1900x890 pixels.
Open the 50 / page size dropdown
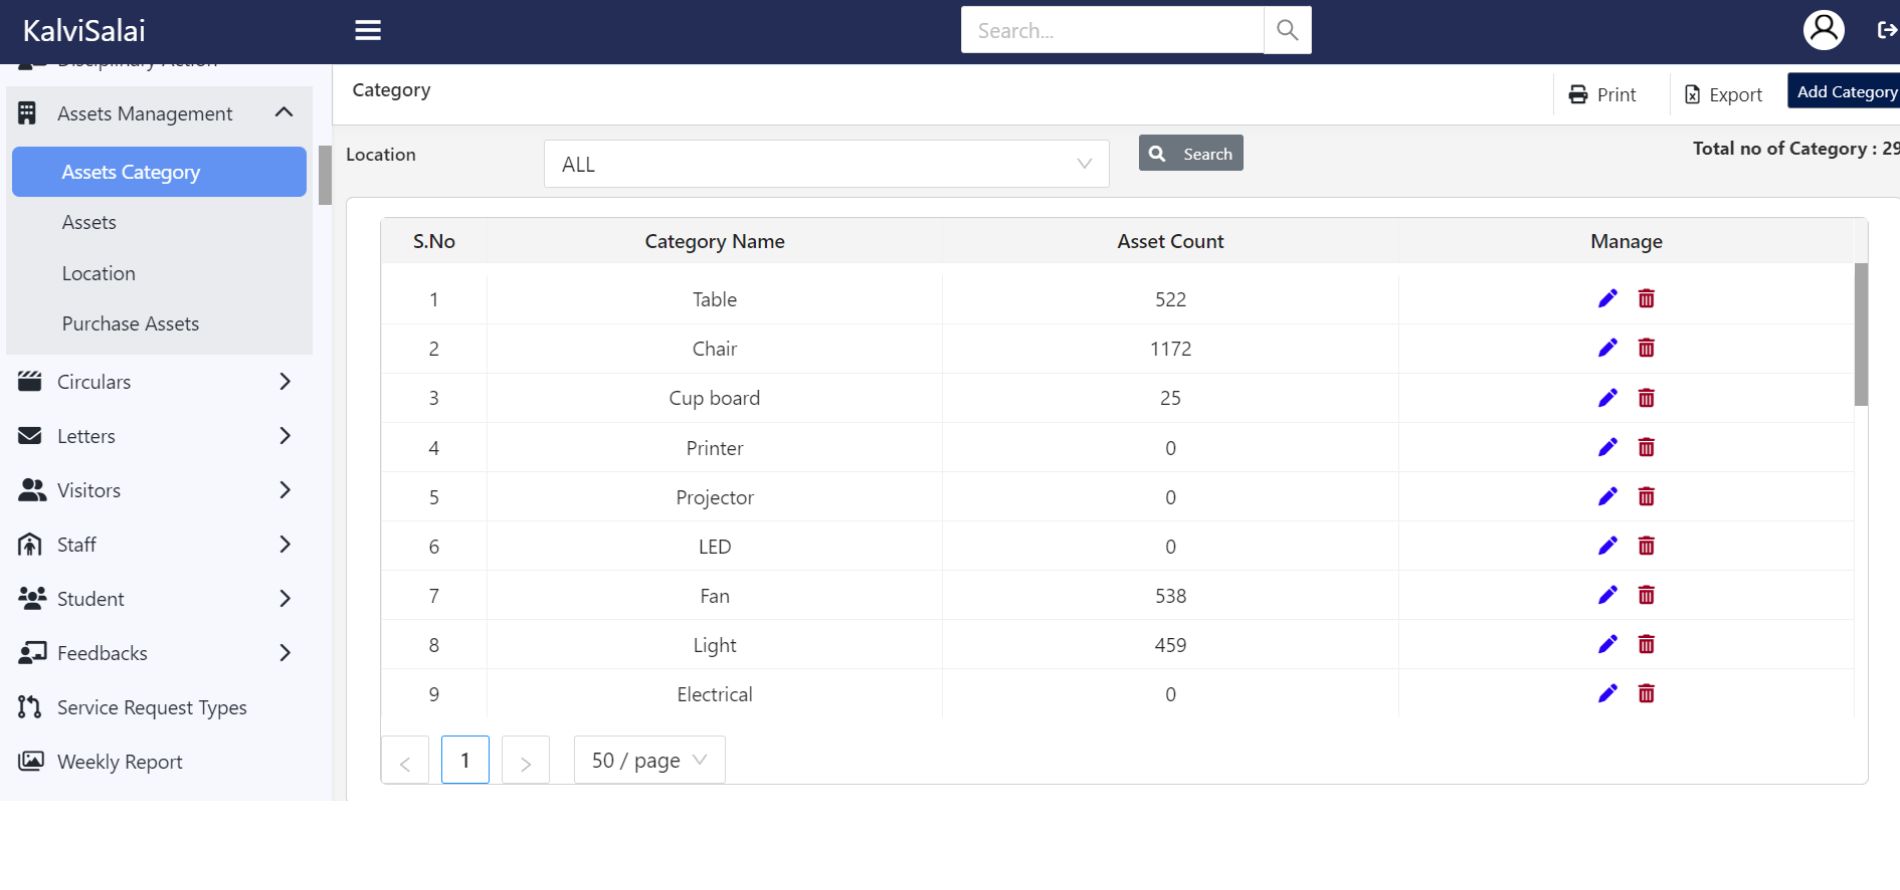(649, 760)
